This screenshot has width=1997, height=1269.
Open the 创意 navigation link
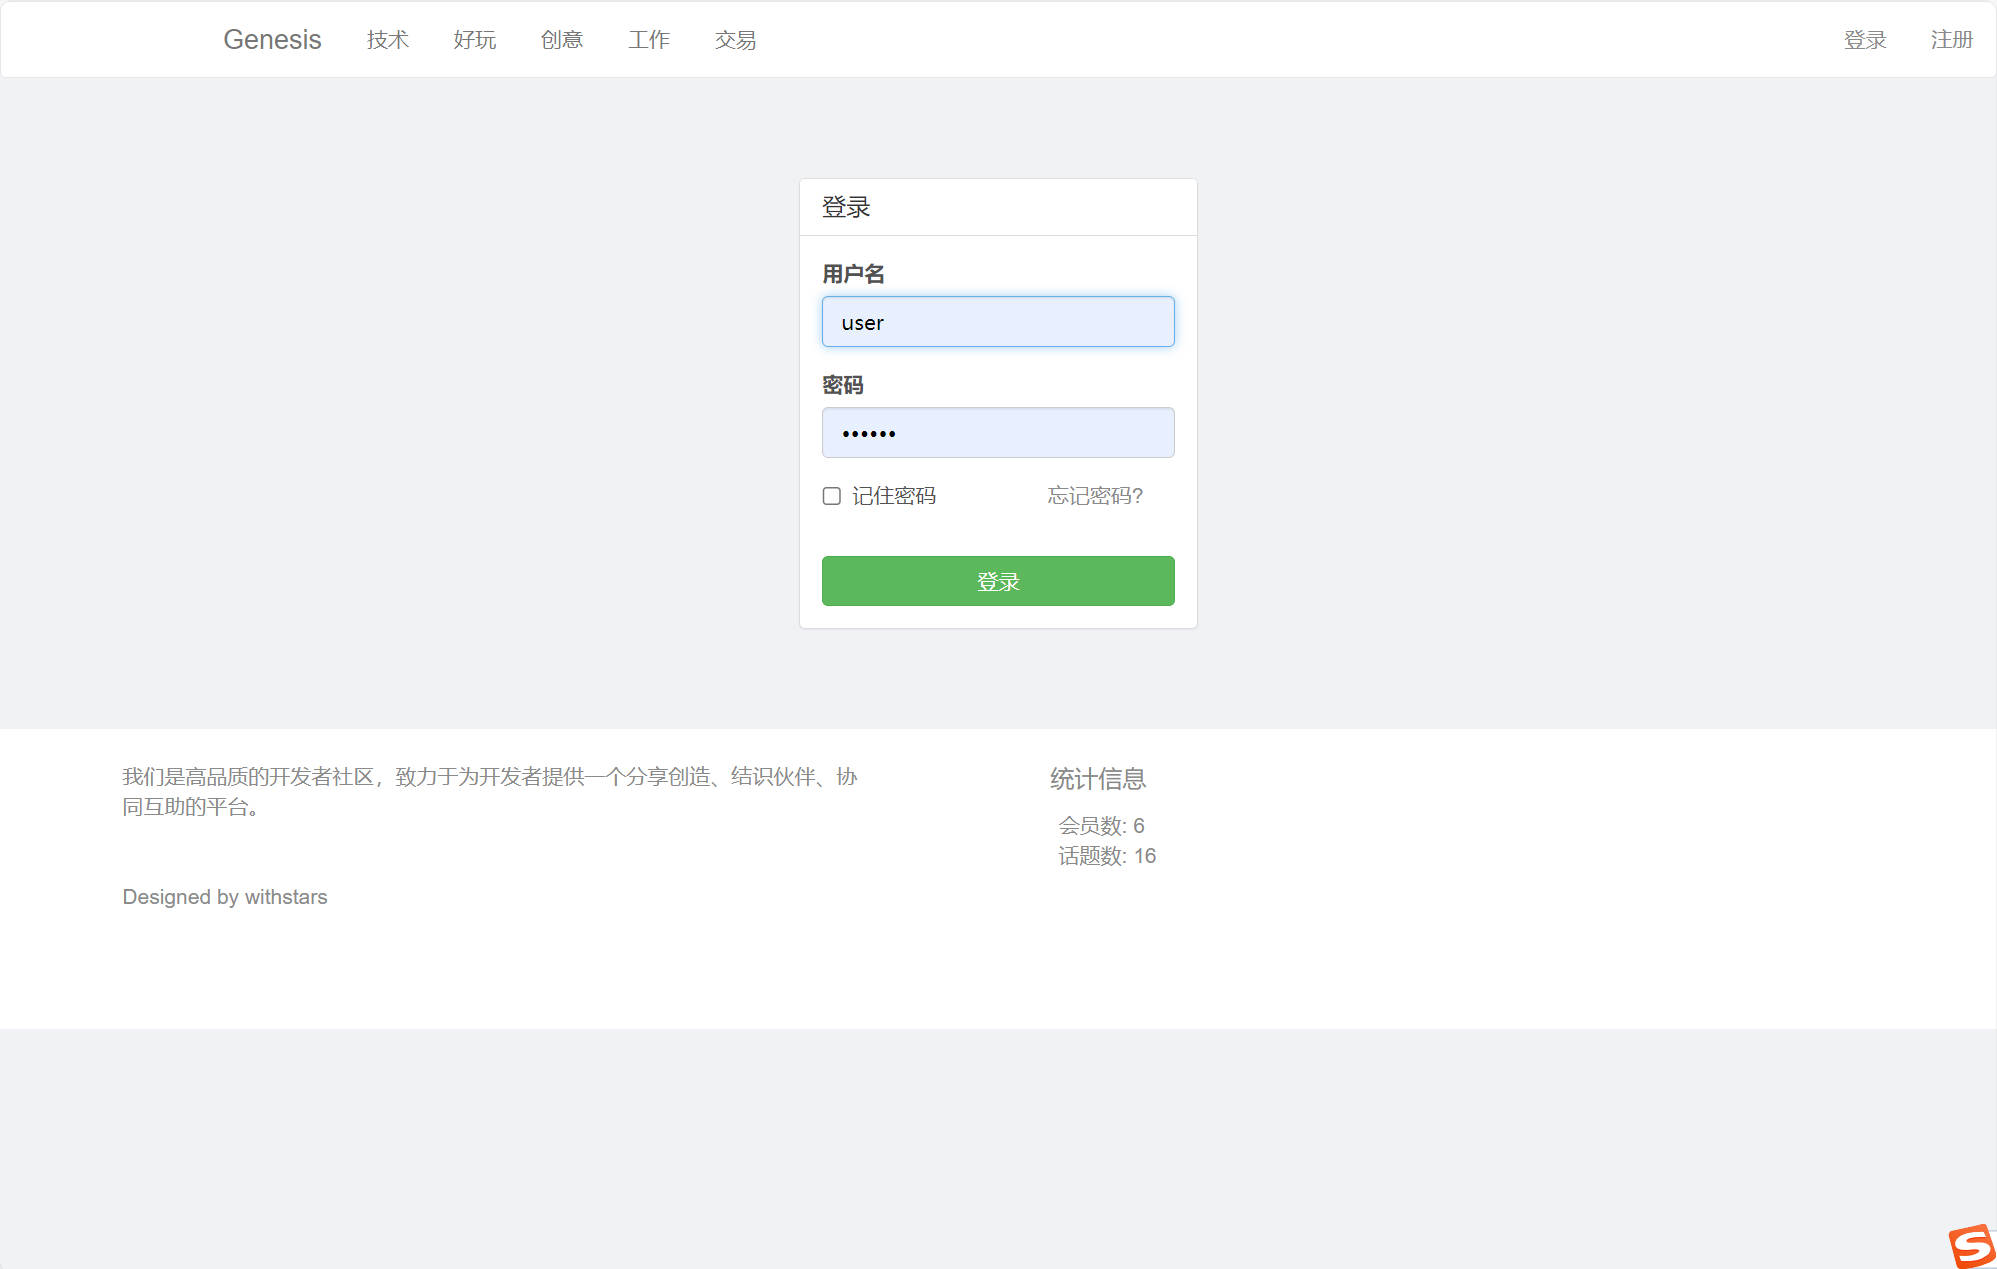point(562,39)
